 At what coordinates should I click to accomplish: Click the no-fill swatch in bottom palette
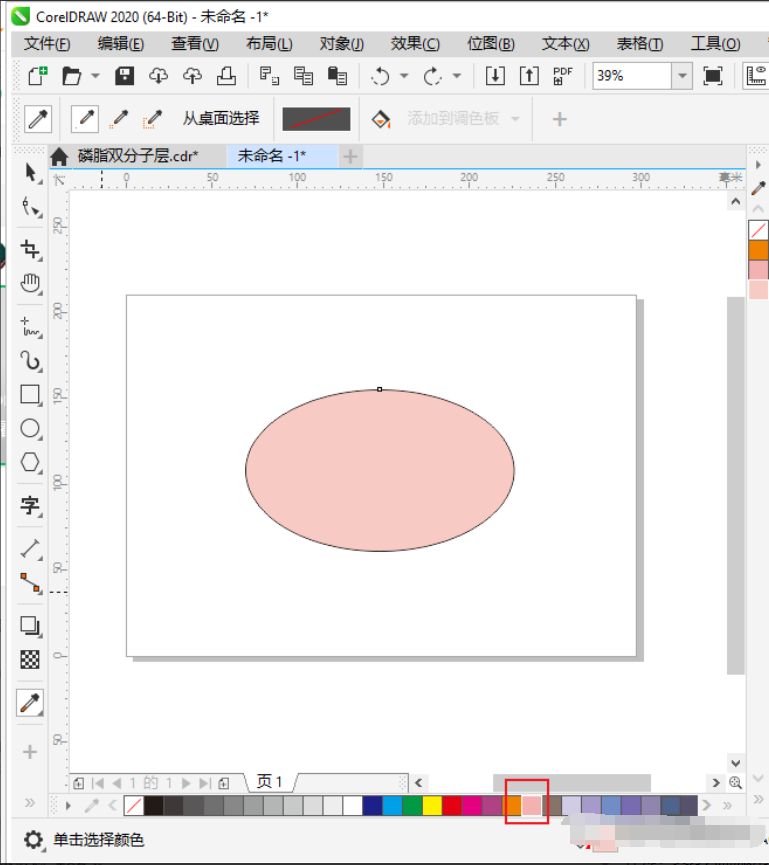click(x=133, y=806)
